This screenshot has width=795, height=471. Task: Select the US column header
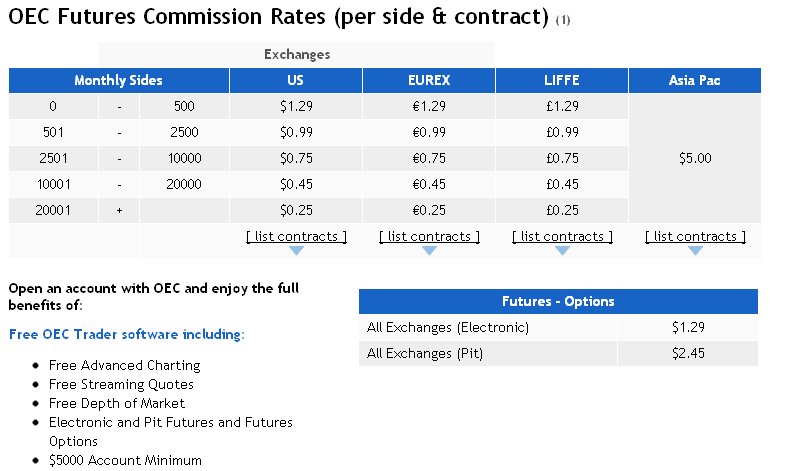tap(296, 81)
